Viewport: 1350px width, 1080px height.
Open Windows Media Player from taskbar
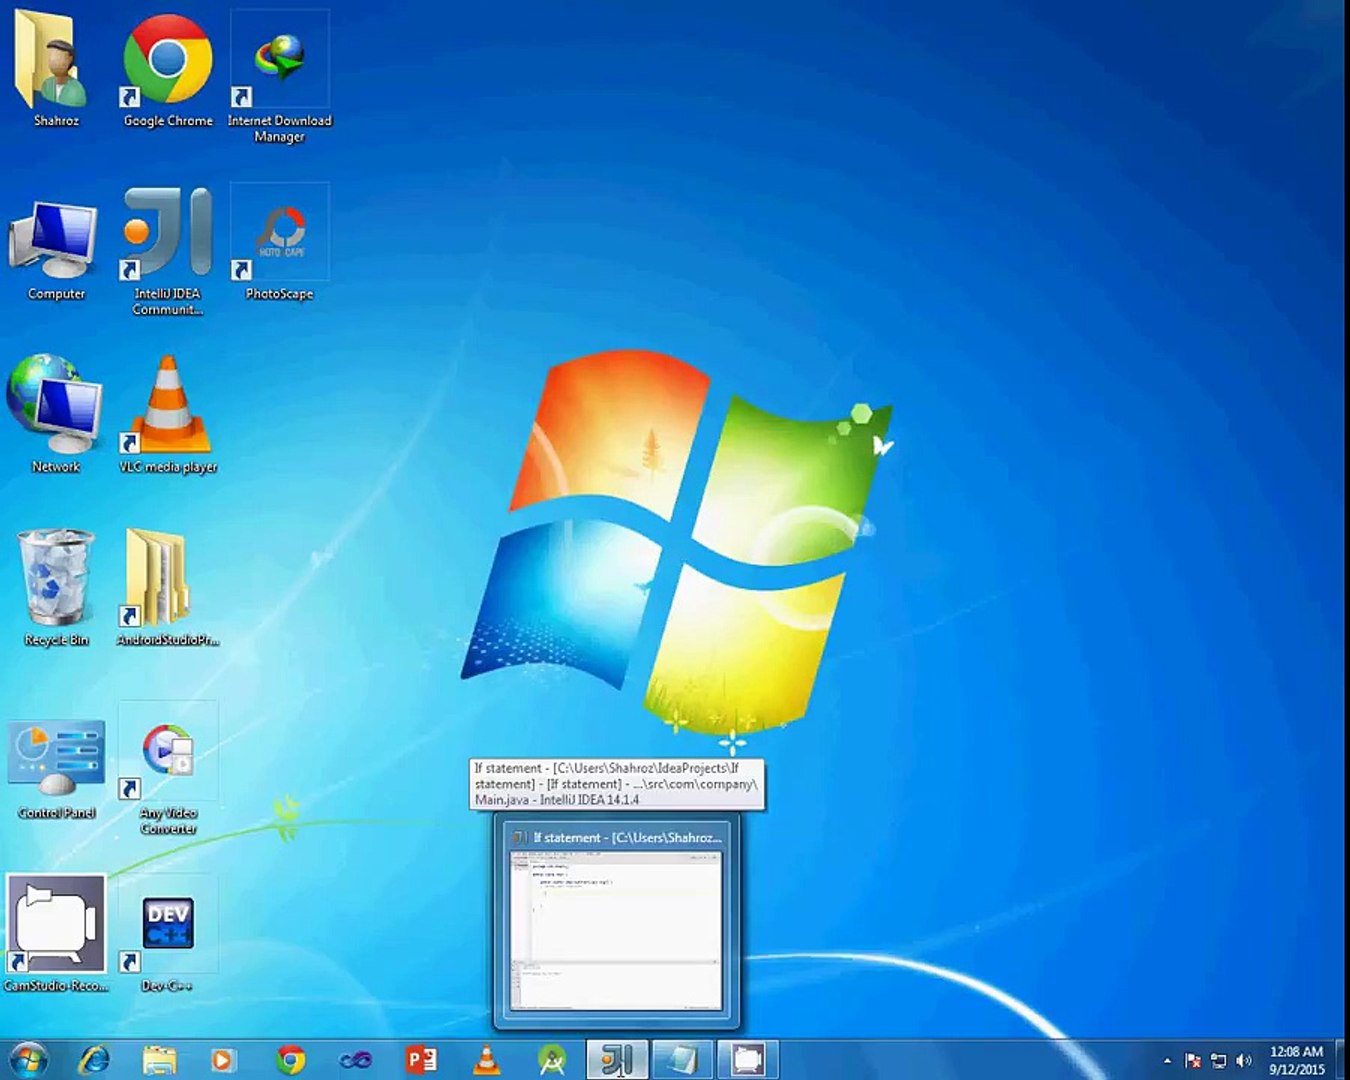223,1059
